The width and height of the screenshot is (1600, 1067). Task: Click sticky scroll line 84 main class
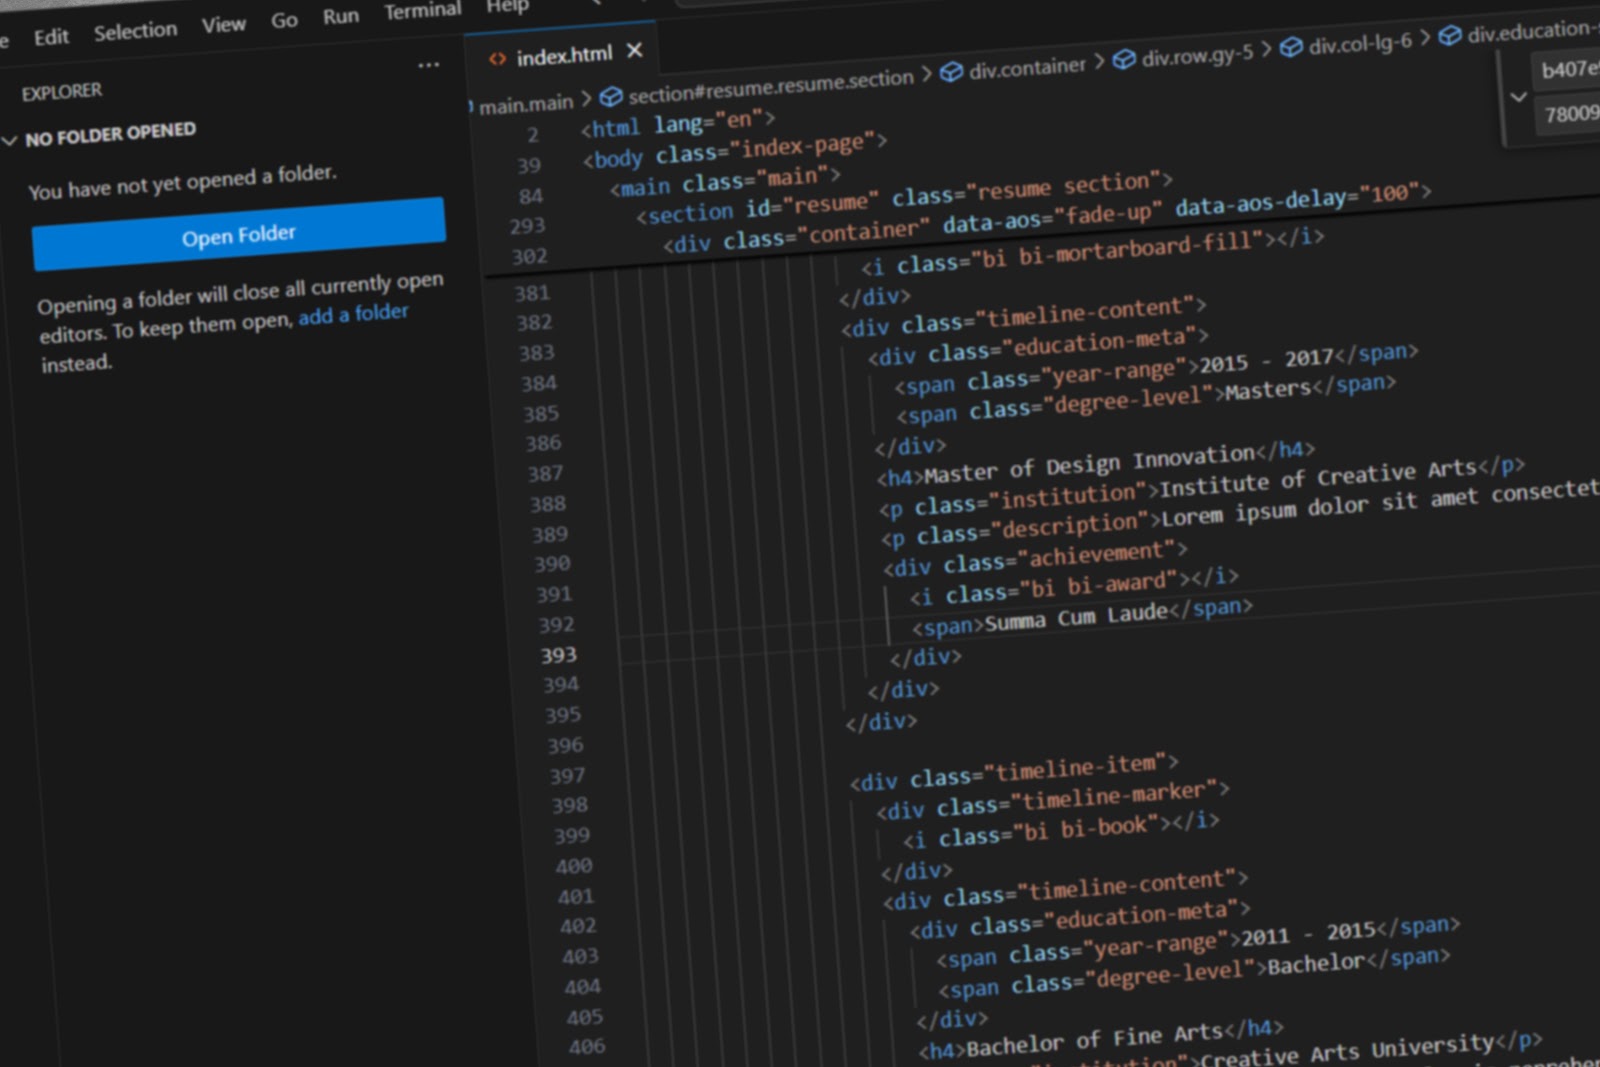(725, 181)
